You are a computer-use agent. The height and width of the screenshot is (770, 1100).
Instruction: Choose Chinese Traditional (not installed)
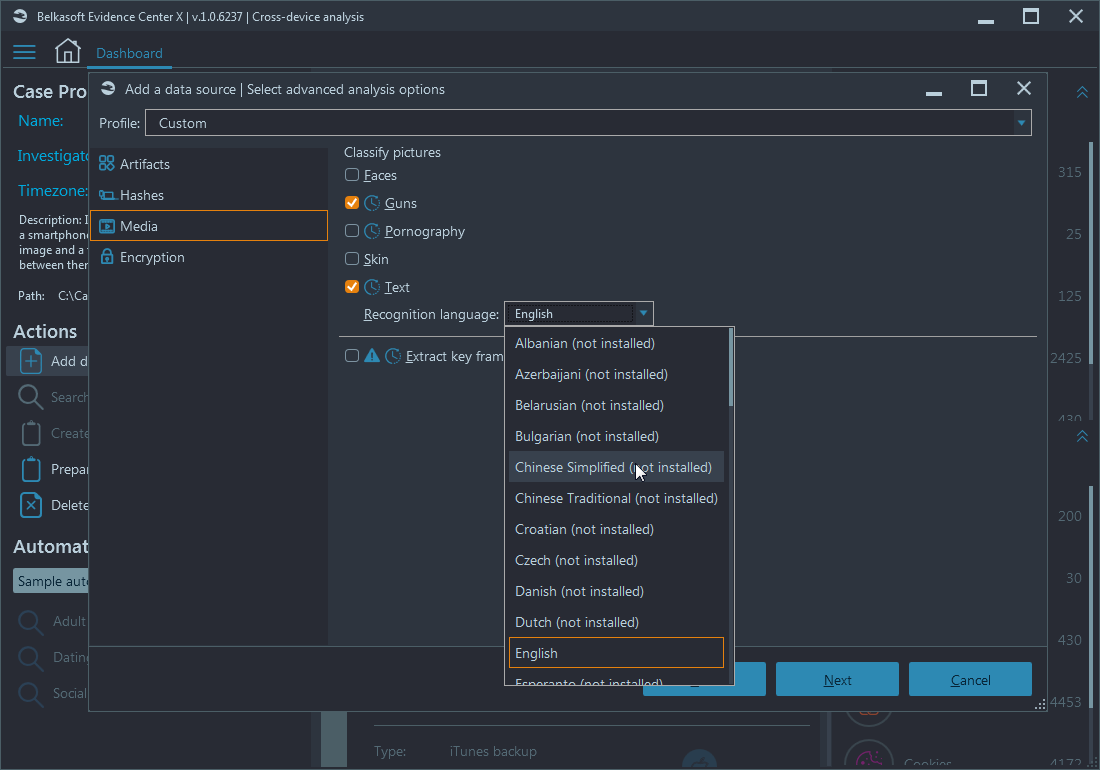coord(616,498)
